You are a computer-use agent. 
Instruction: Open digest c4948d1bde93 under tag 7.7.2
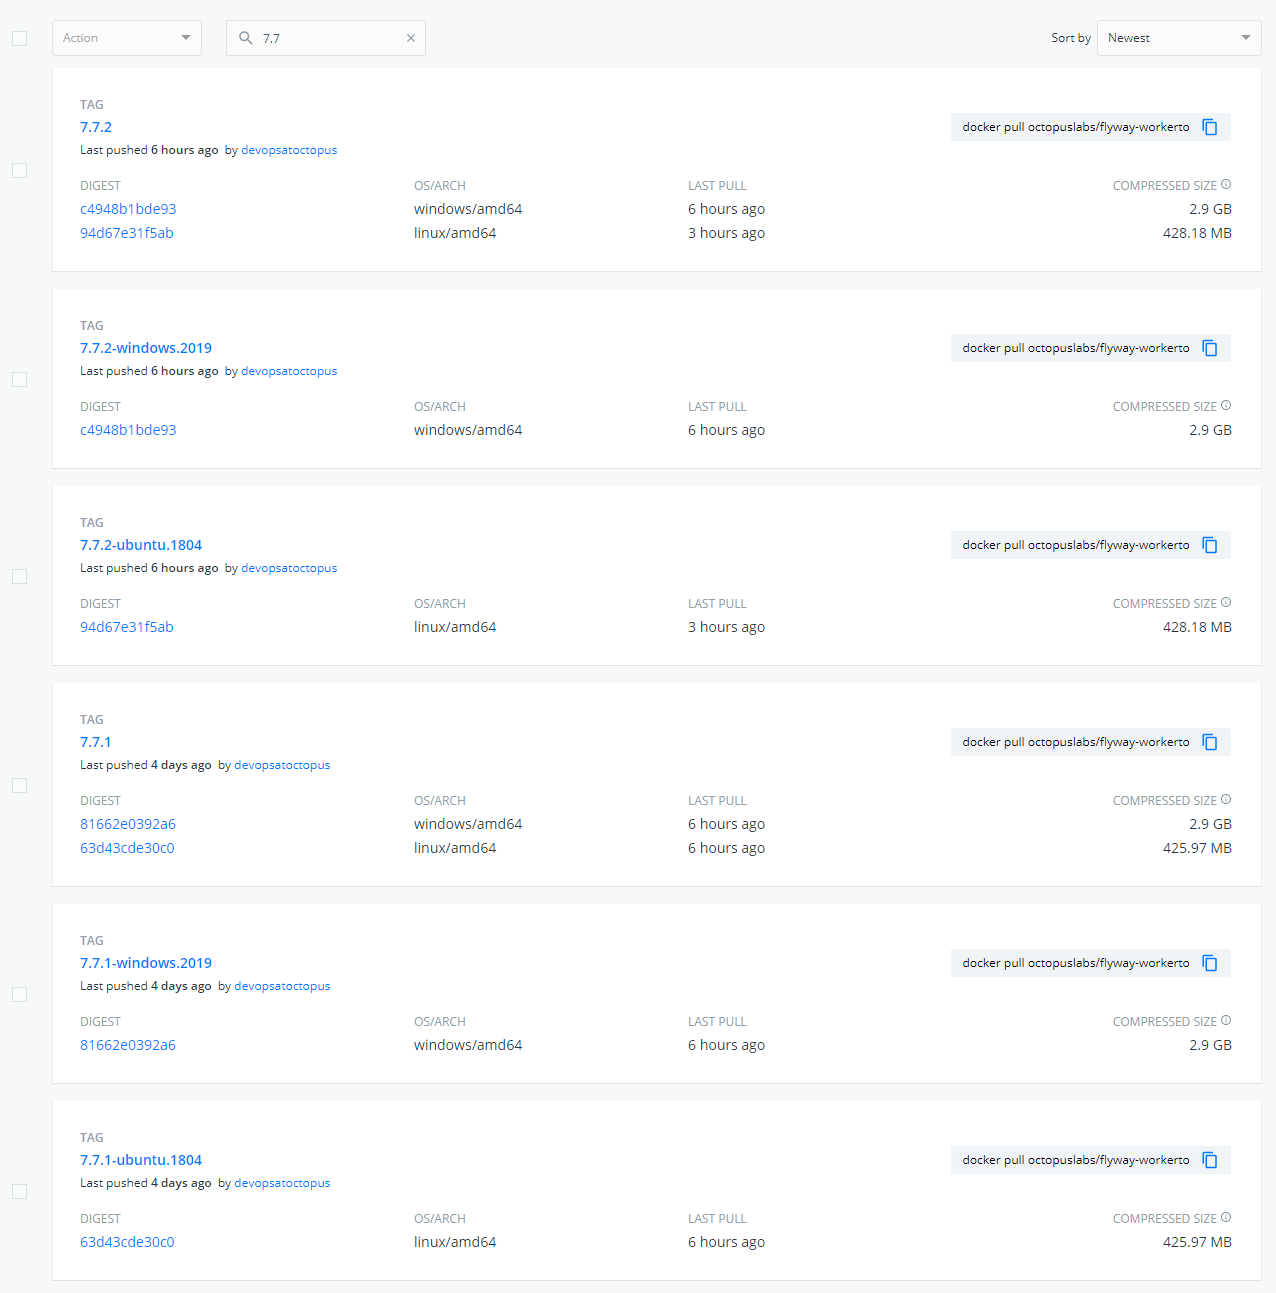tap(128, 208)
